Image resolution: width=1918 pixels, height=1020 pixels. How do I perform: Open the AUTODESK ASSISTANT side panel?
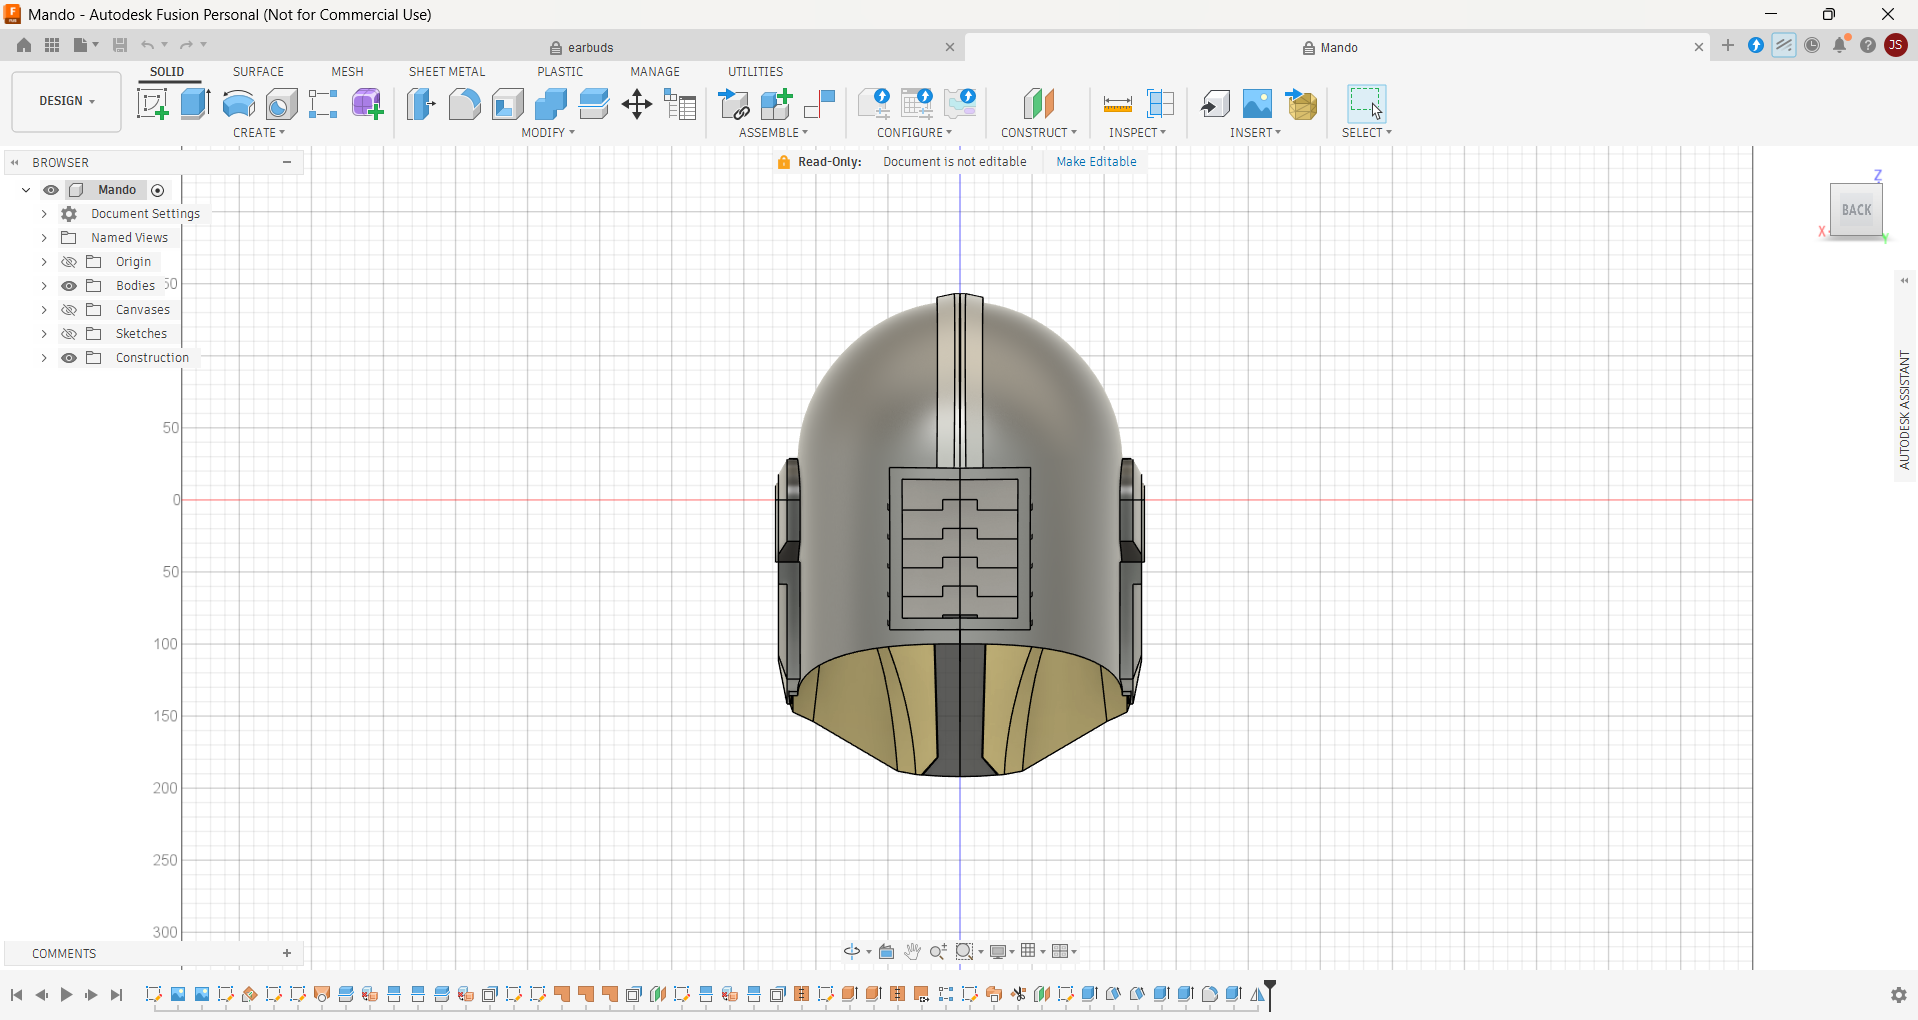tap(1905, 410)
